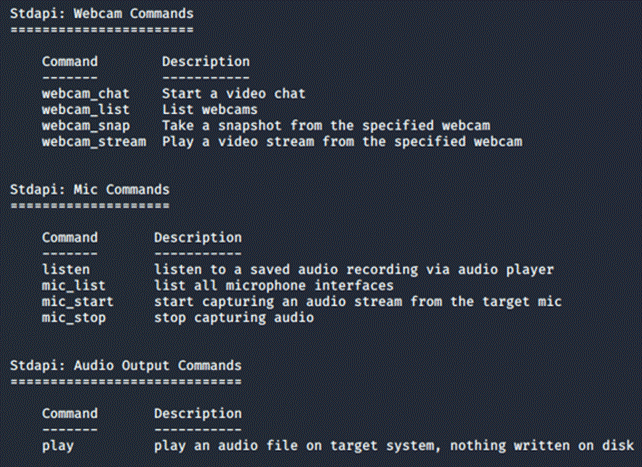This screenshot has height=467, width=642.
Task: Click the mic_list command text
Action: tap(74, 285)
